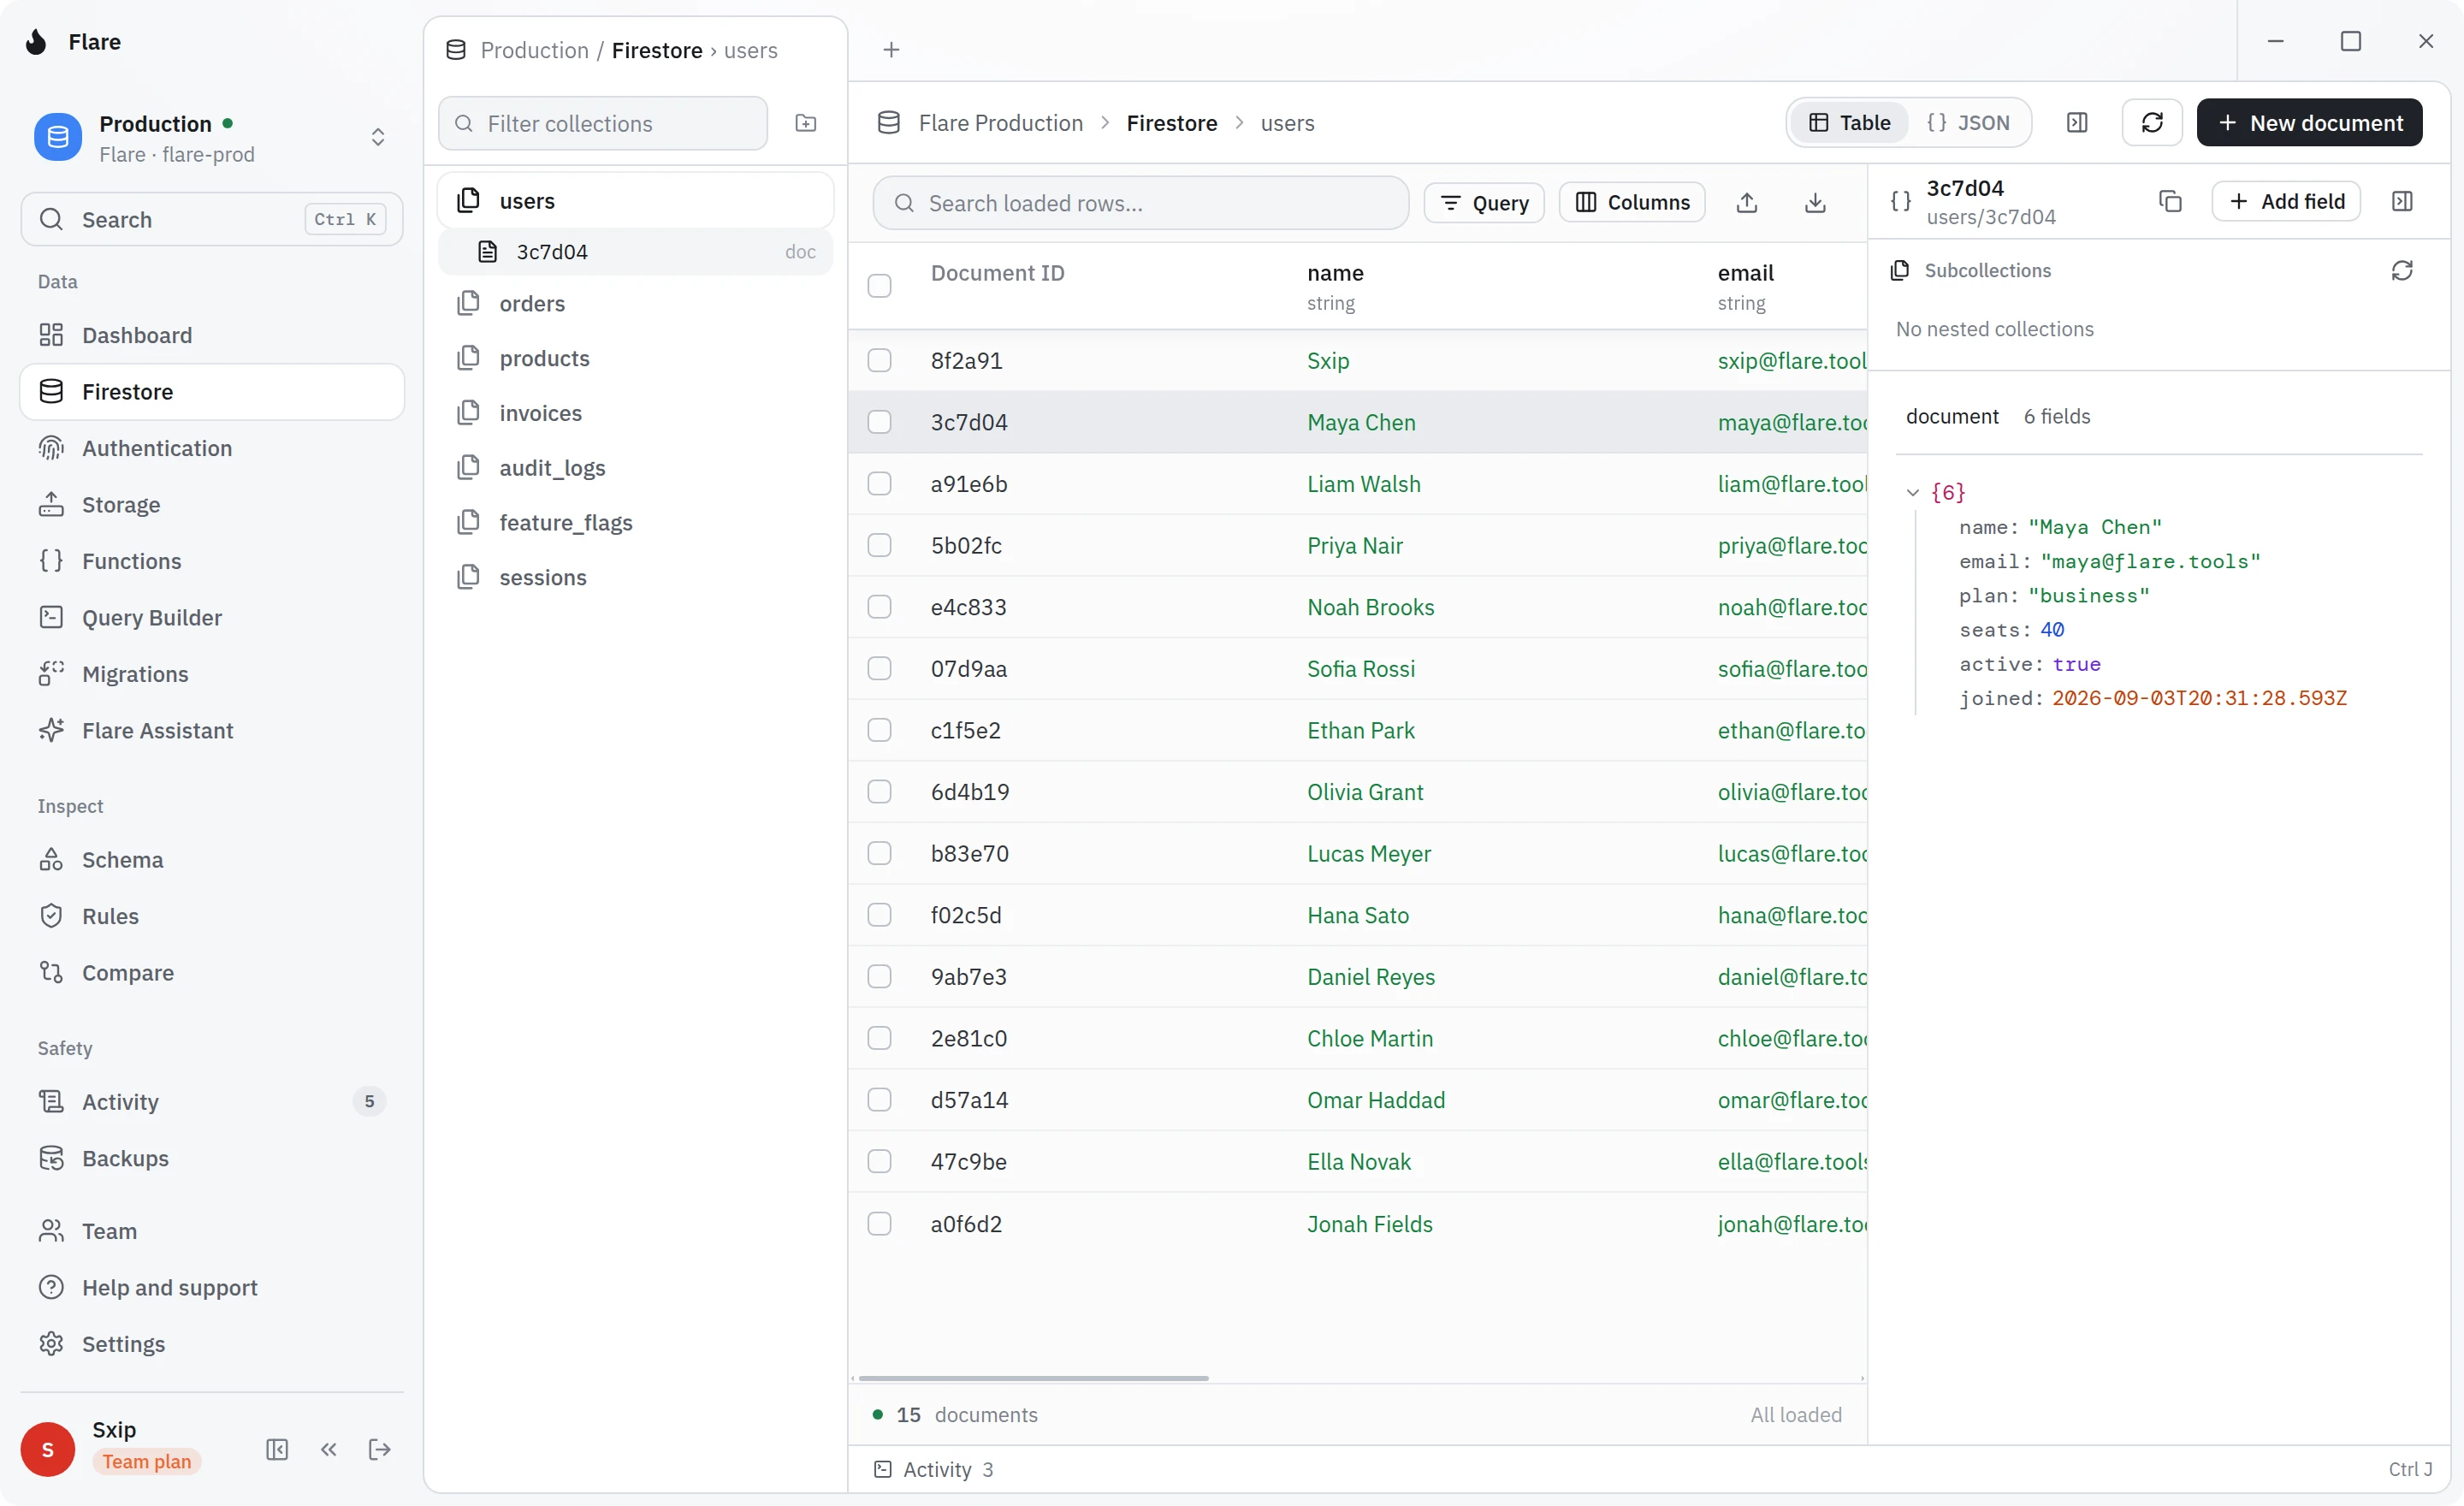Click the double chevron collapse icon
Image resolution: width=2464 pixels, height=1506 pixels.
(328, 1450)
